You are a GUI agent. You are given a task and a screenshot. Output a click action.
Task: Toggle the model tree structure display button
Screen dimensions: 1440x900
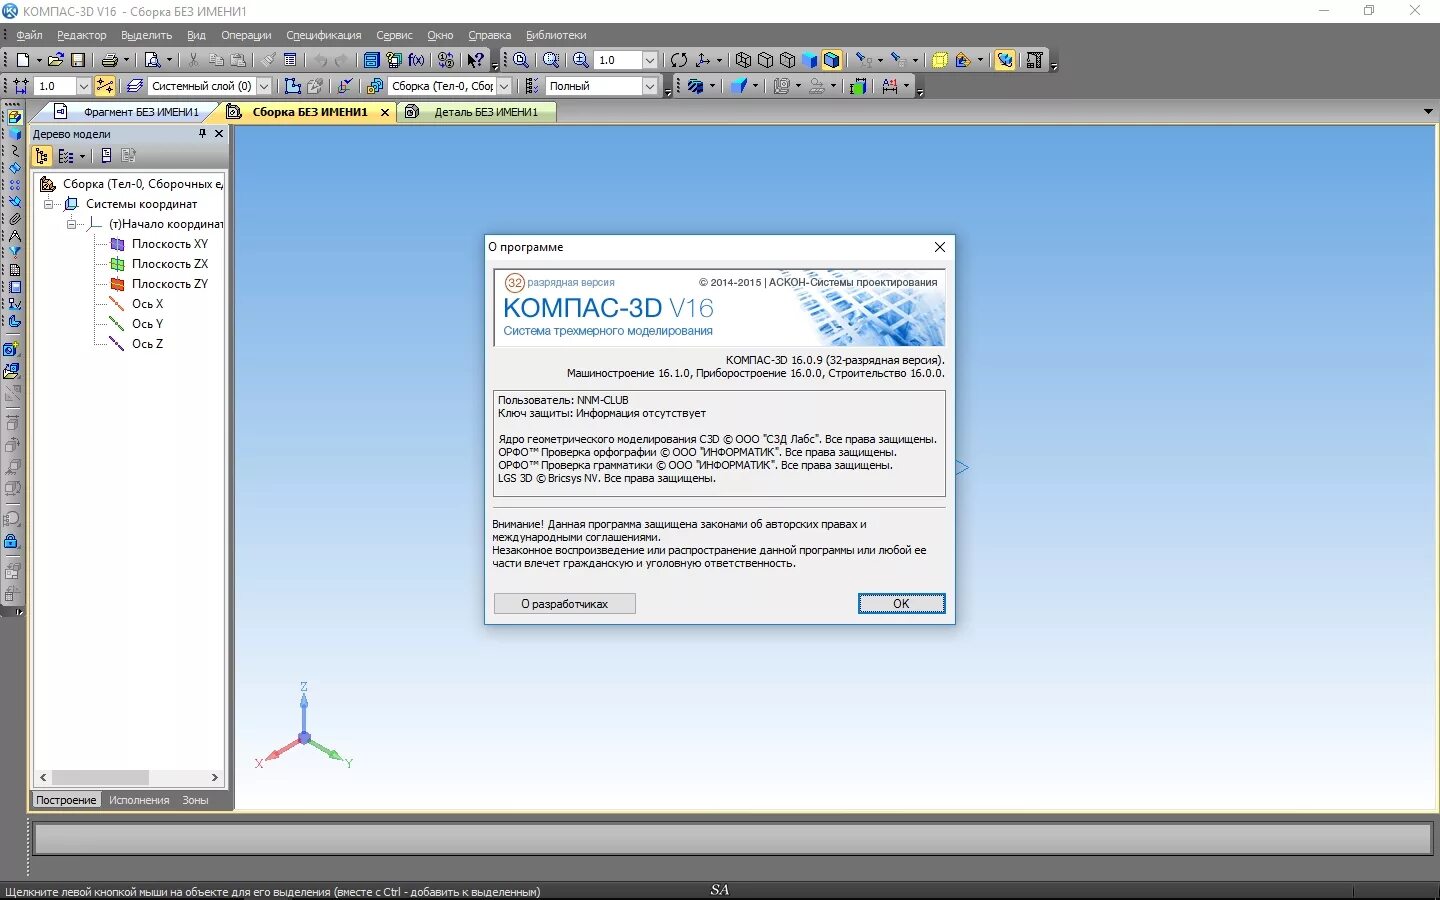(x=41, y=156)
